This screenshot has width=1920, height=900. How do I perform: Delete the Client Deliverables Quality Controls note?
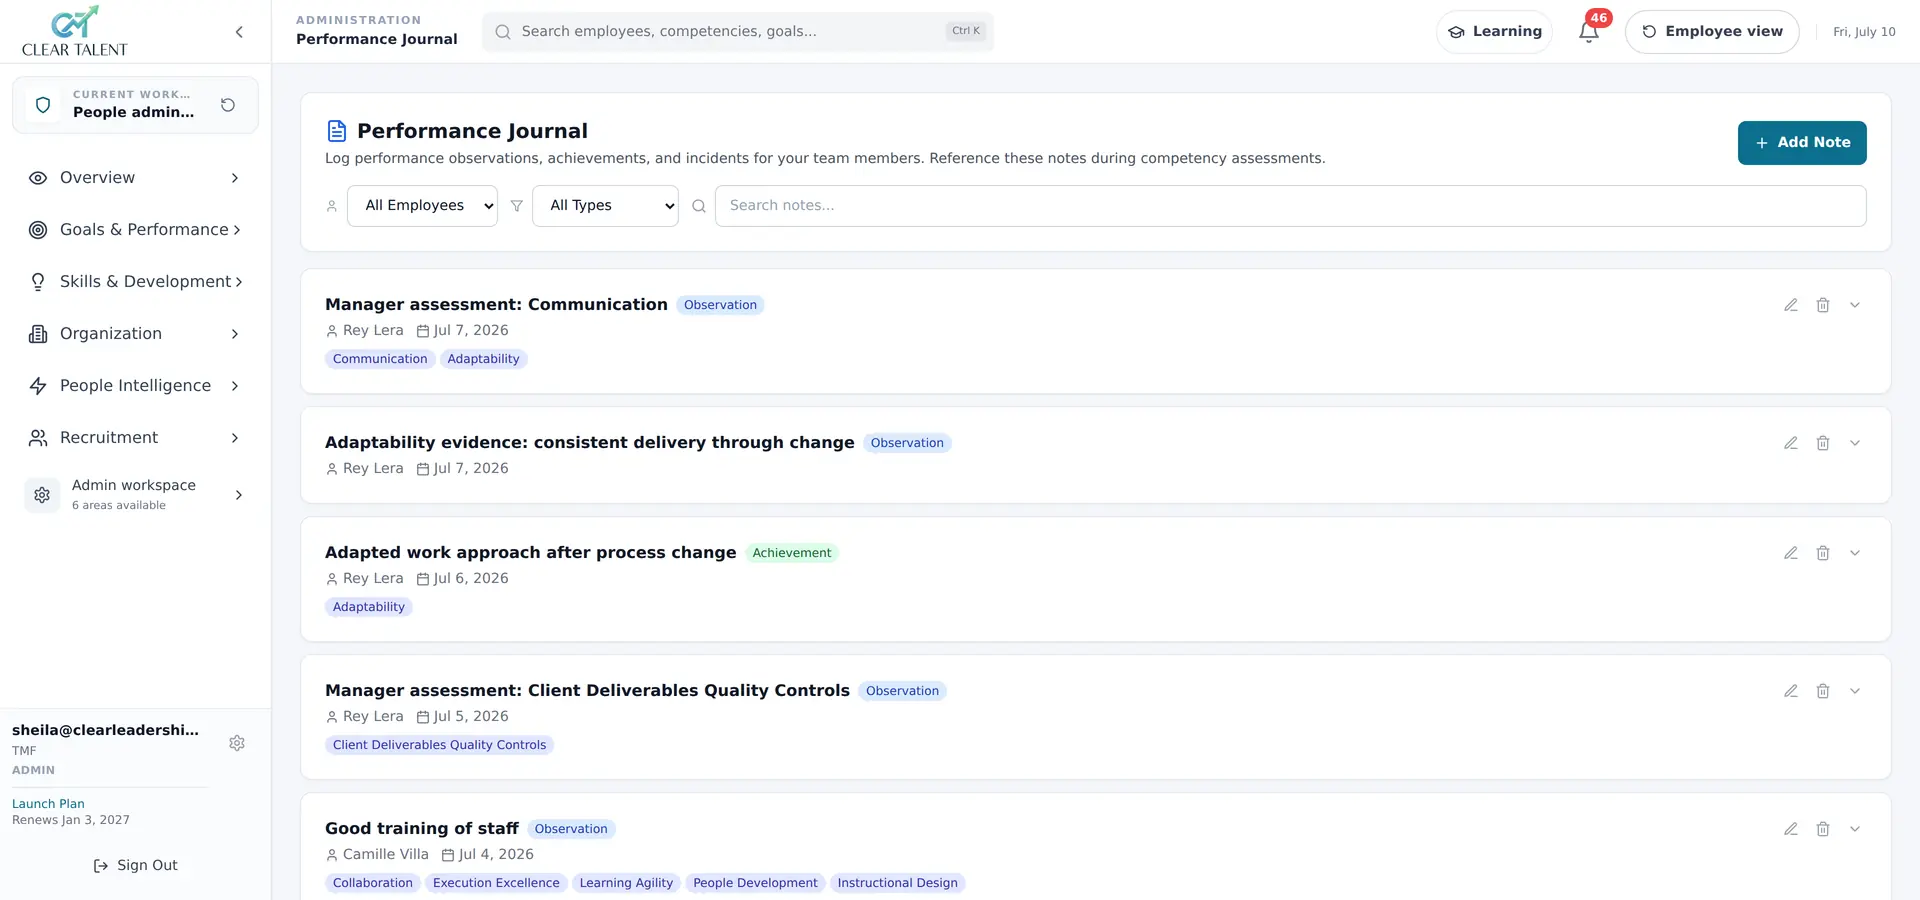[x=1823, y=691]
